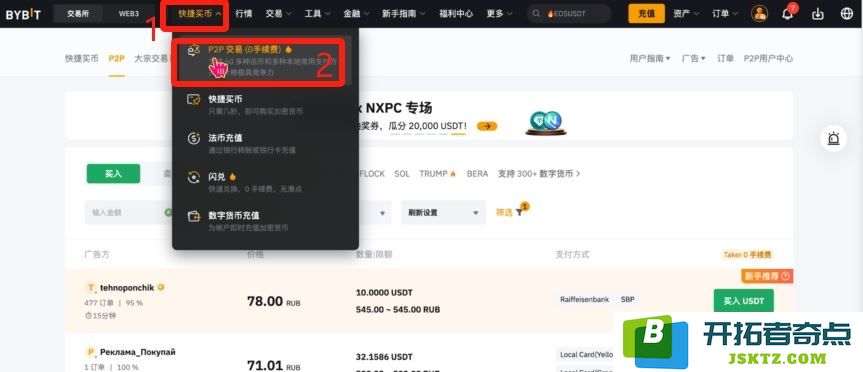Open the 福利中心 menu item
Screen dimensions: 863x372
(x=456, y=14)
